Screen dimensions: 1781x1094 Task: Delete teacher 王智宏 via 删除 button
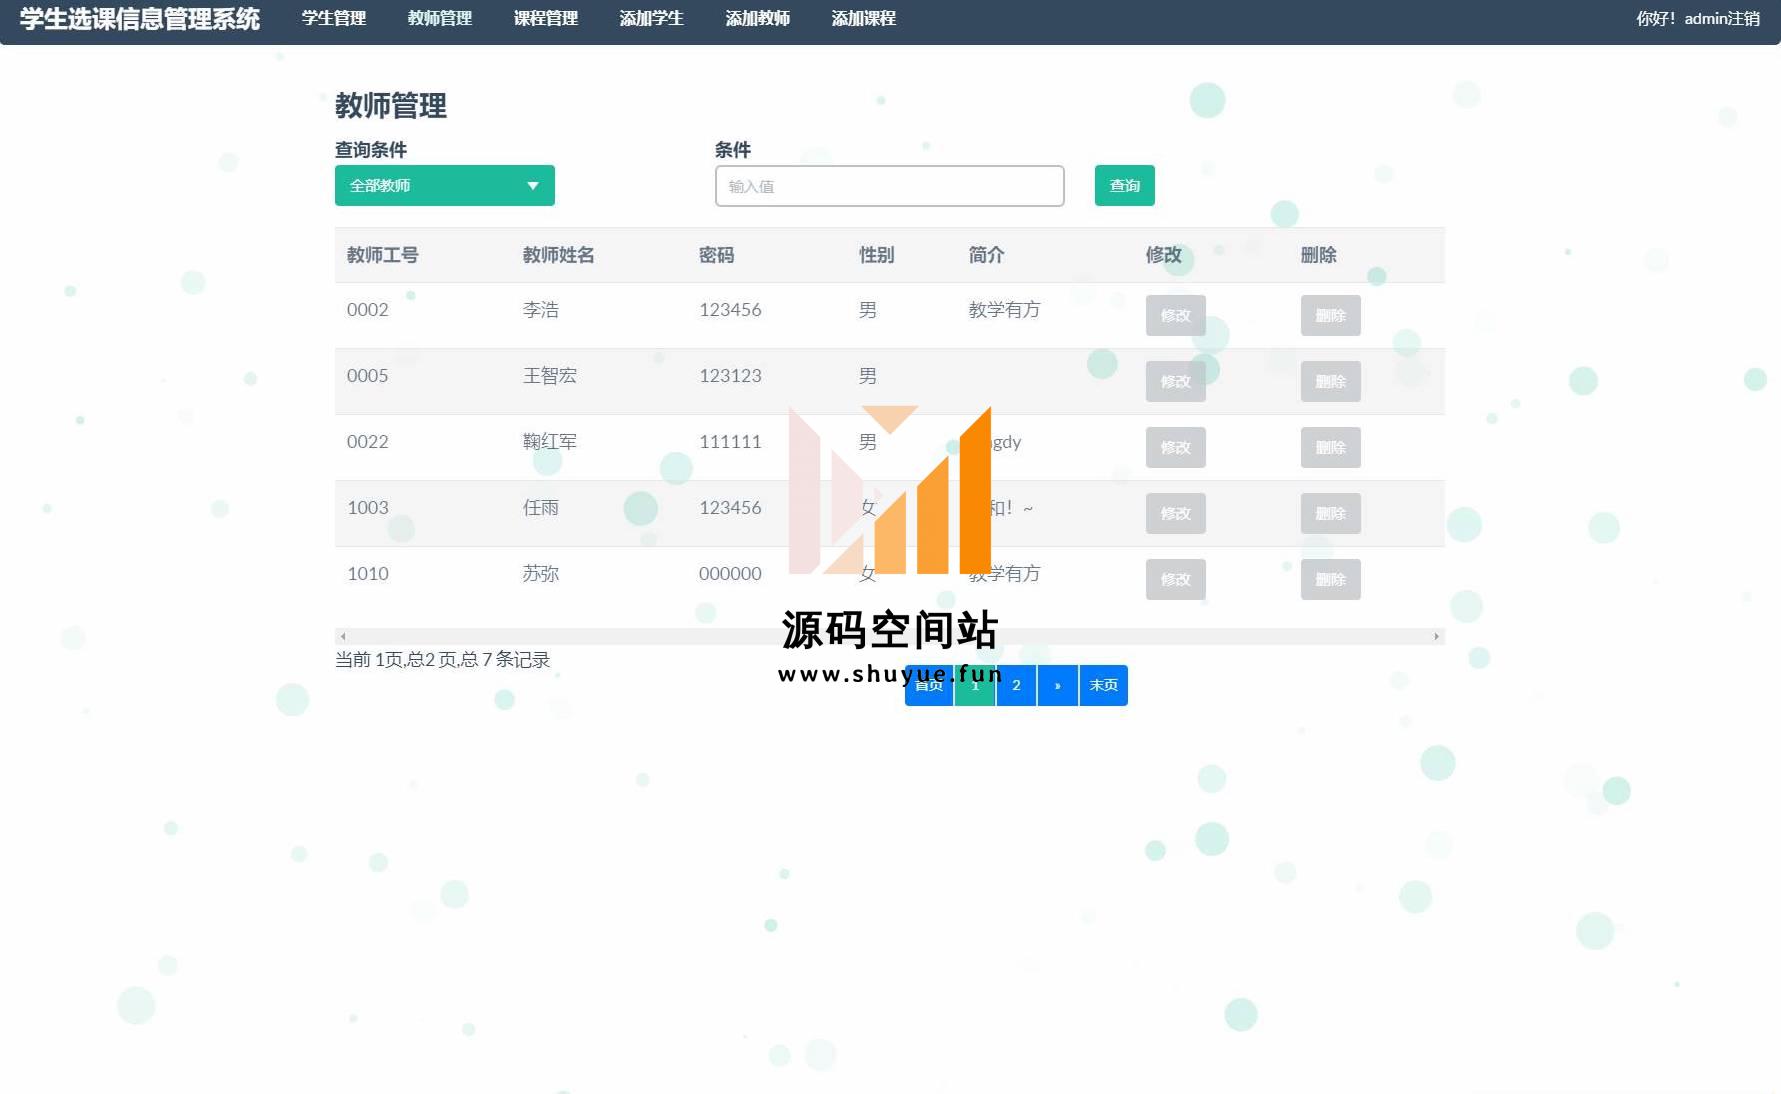coord(1330,382)
